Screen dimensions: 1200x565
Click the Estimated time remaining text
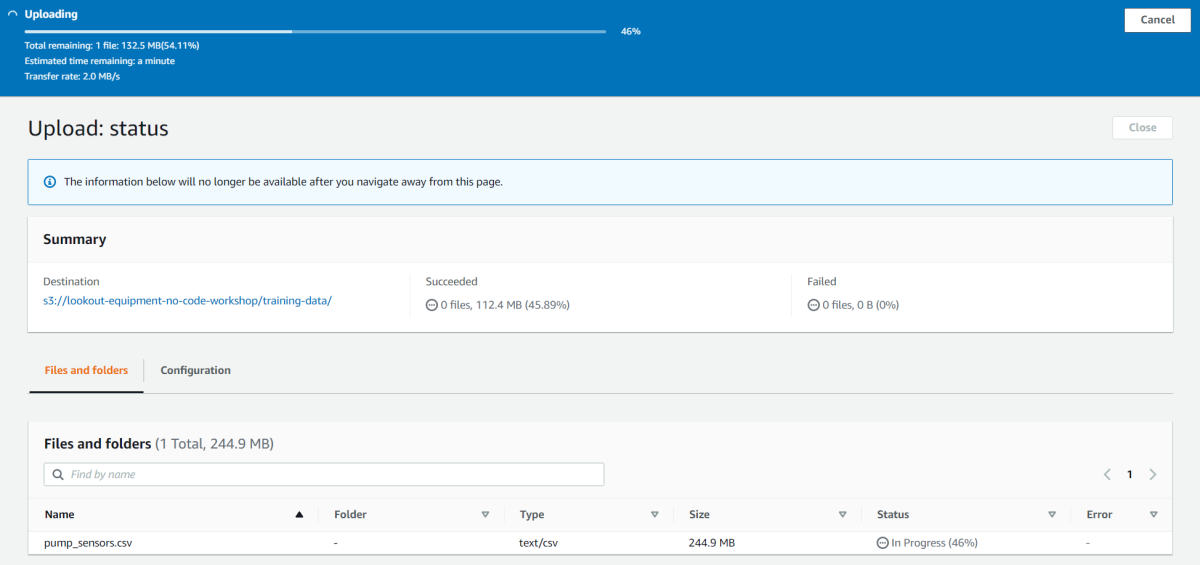(100, 61)
